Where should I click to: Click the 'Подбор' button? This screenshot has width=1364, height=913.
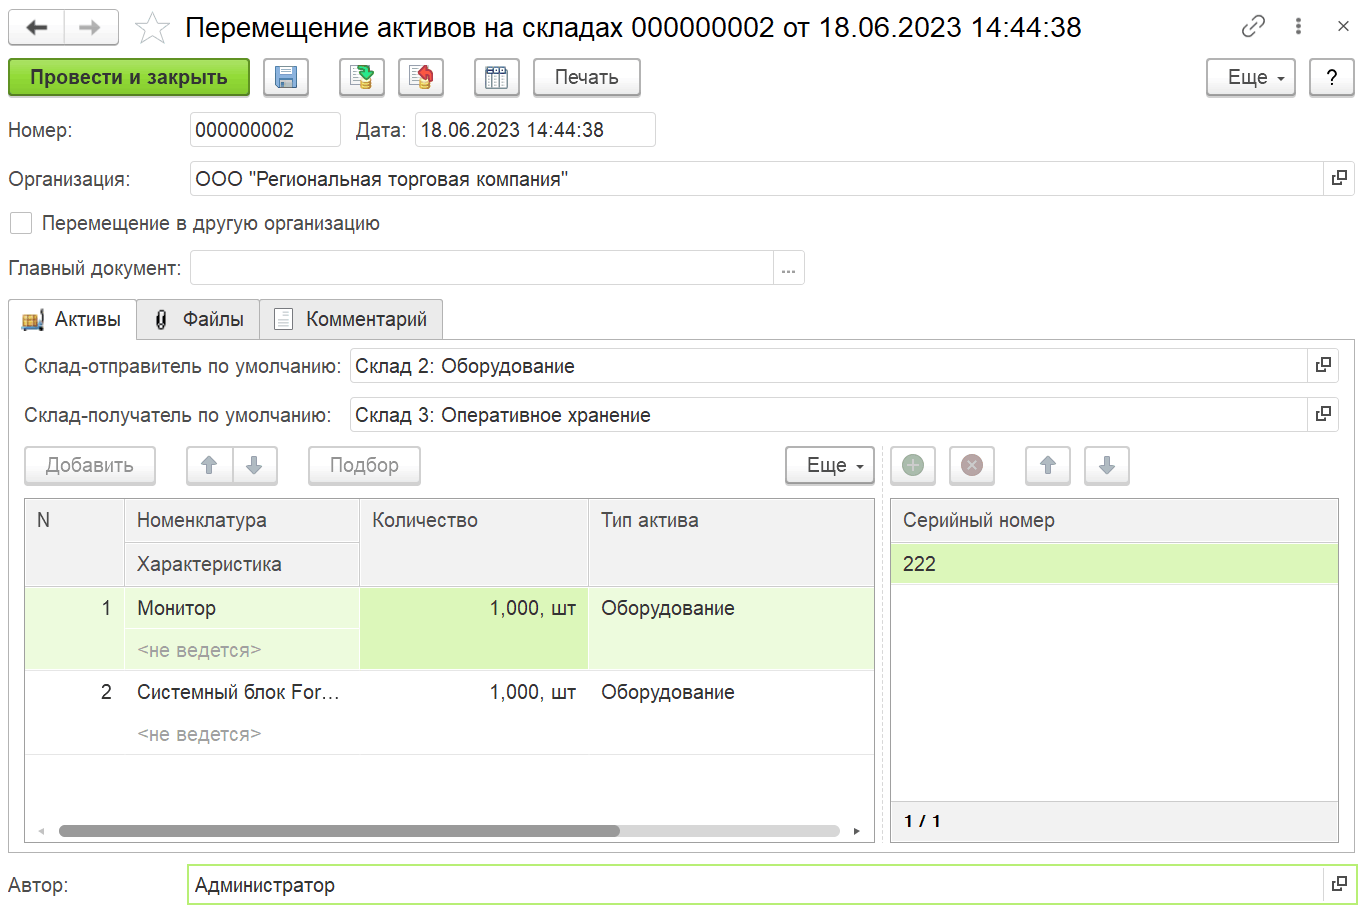(x=364, y=465)
